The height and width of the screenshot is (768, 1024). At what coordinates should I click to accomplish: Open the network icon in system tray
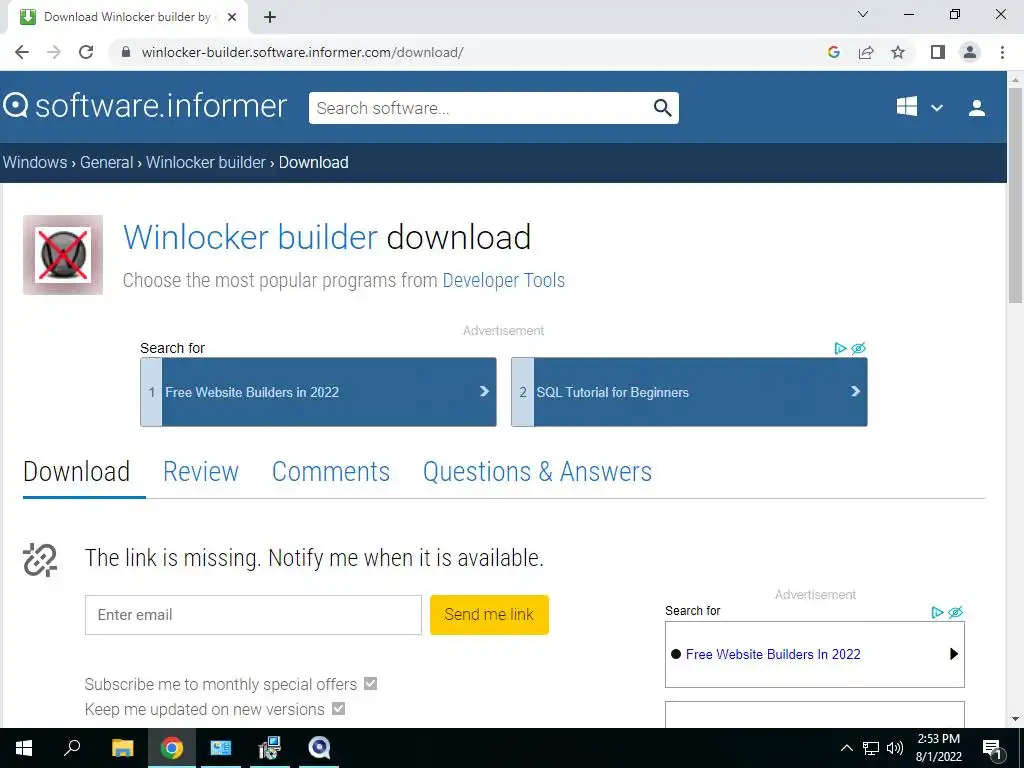(x=871, y=748)
